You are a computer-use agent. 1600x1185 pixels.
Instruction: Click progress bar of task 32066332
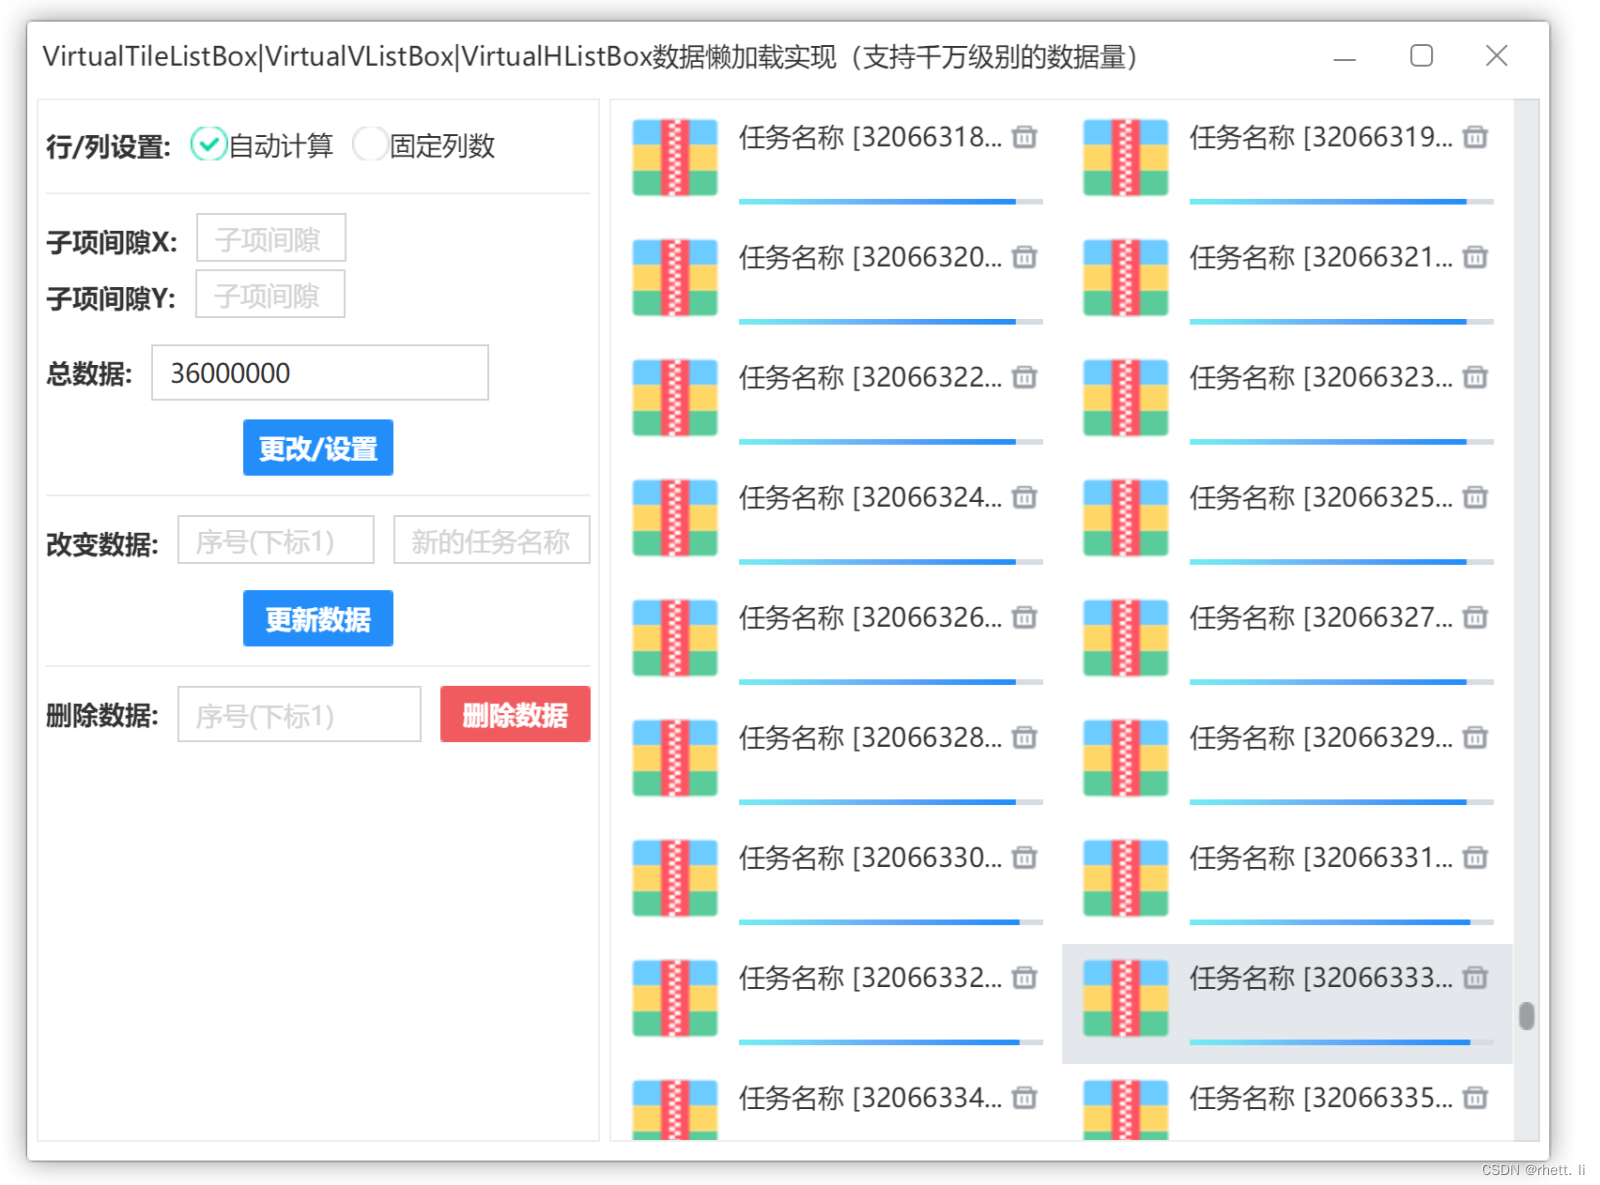point(891,1042)
